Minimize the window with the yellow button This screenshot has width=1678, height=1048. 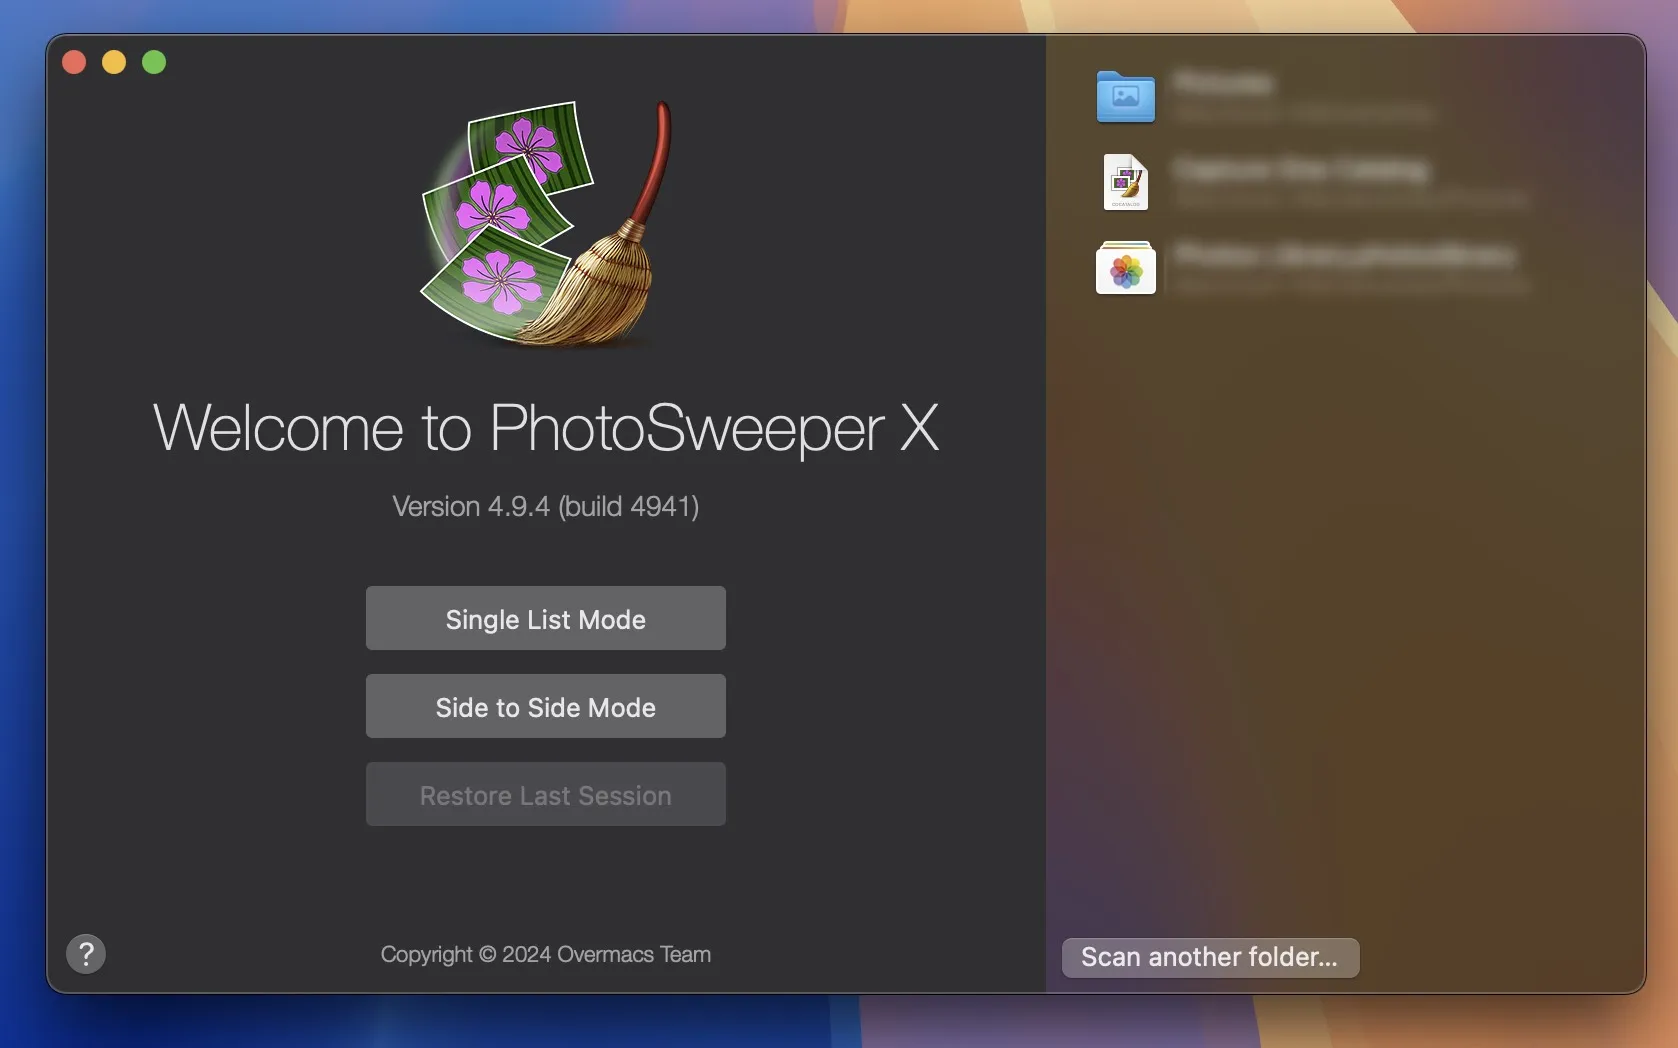point(114,62)
